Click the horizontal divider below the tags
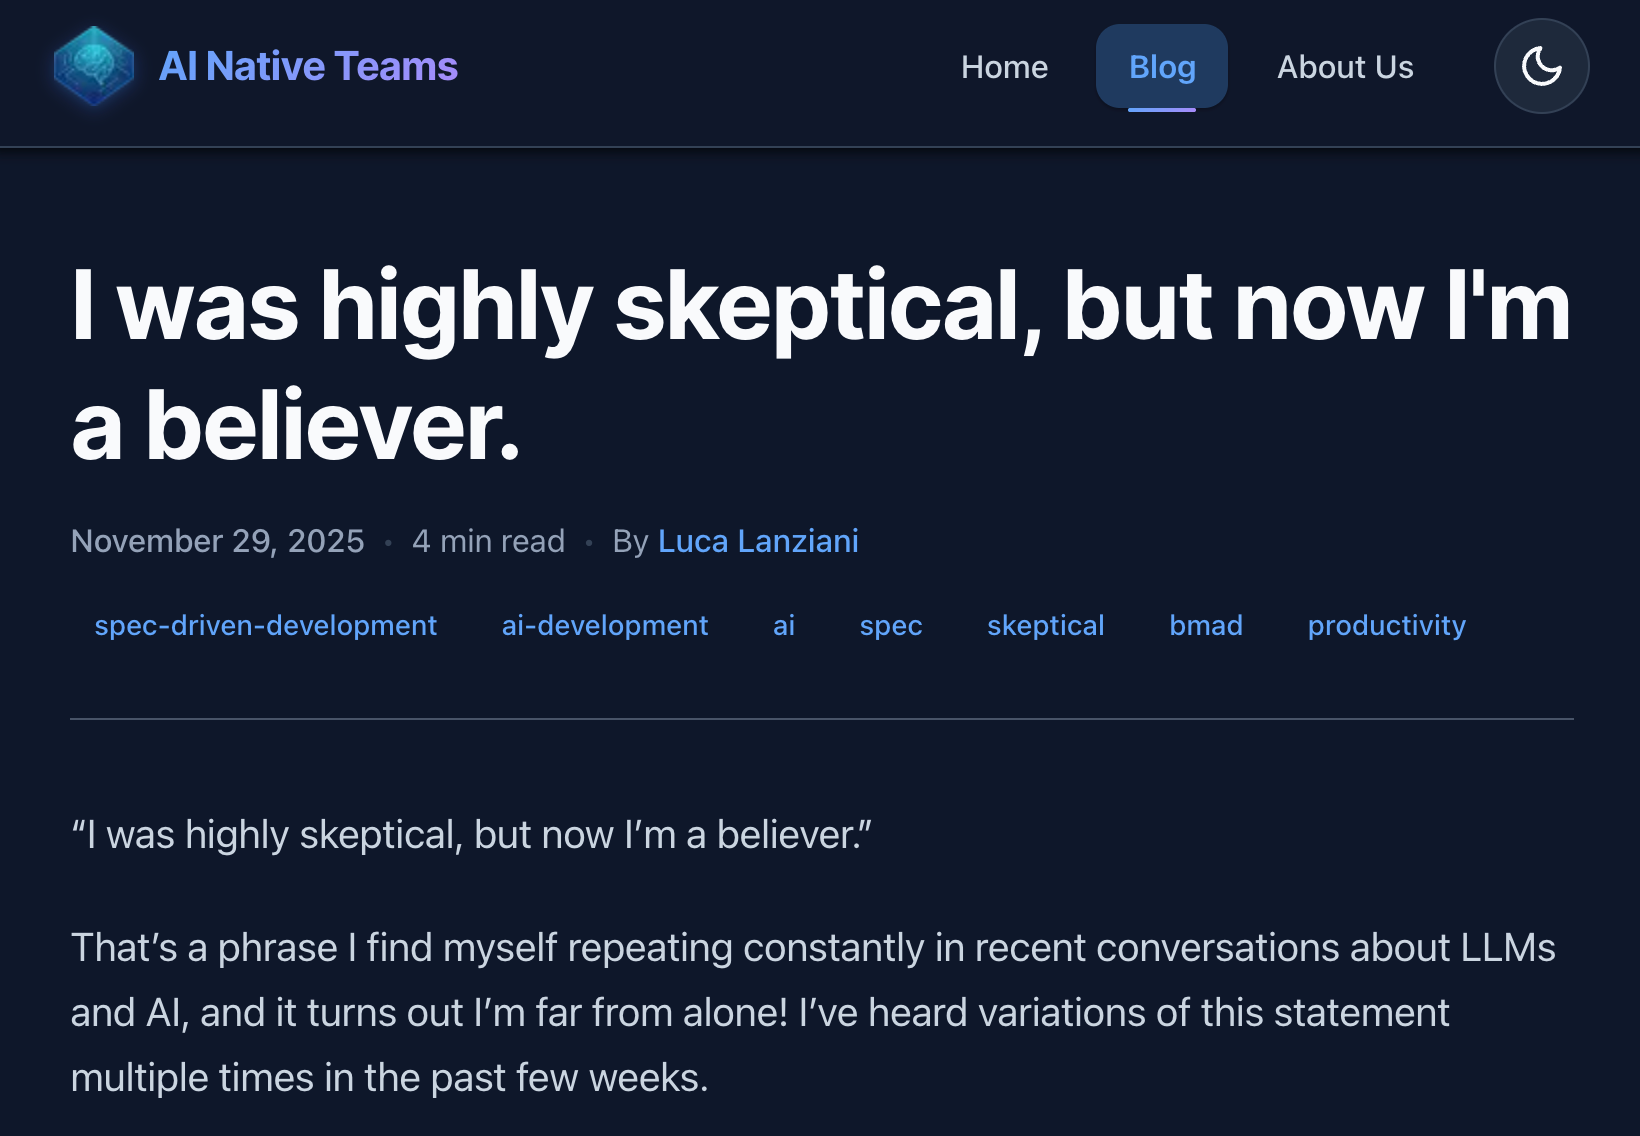The height and width of the screenshot is (1136, 1640). click(822, 719)
